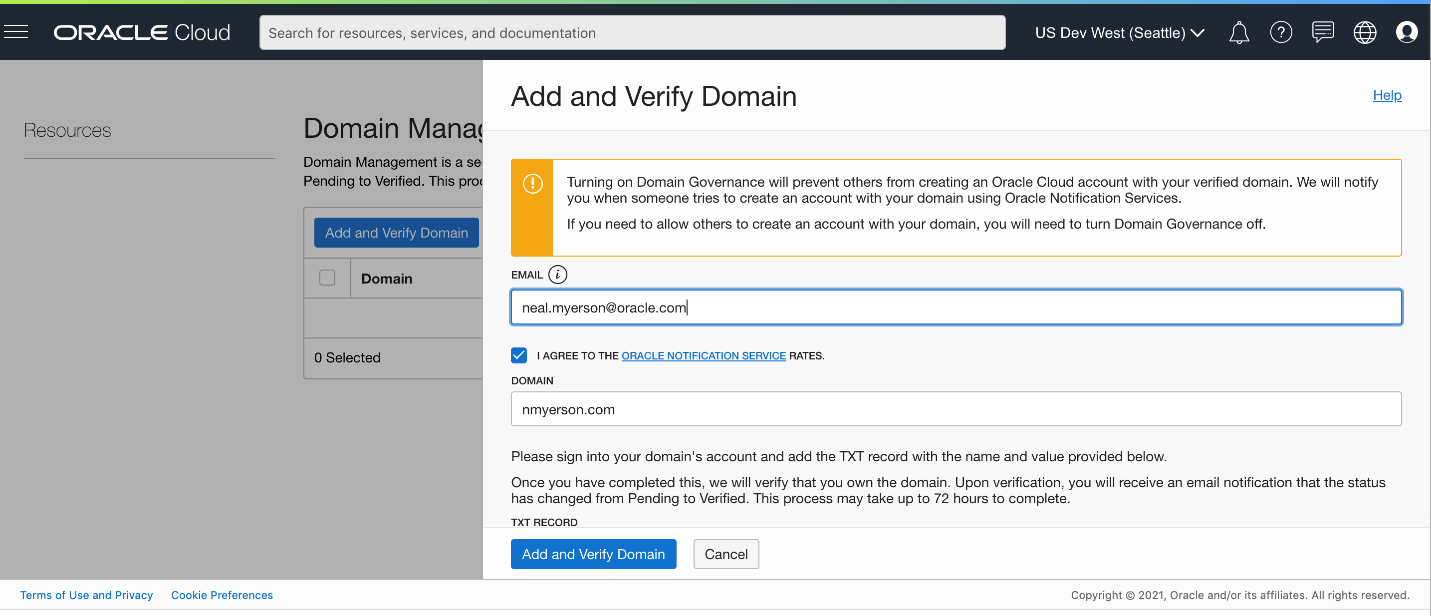Expand the US Dev West (Seattle) region dropdown

pos(1119,33)
